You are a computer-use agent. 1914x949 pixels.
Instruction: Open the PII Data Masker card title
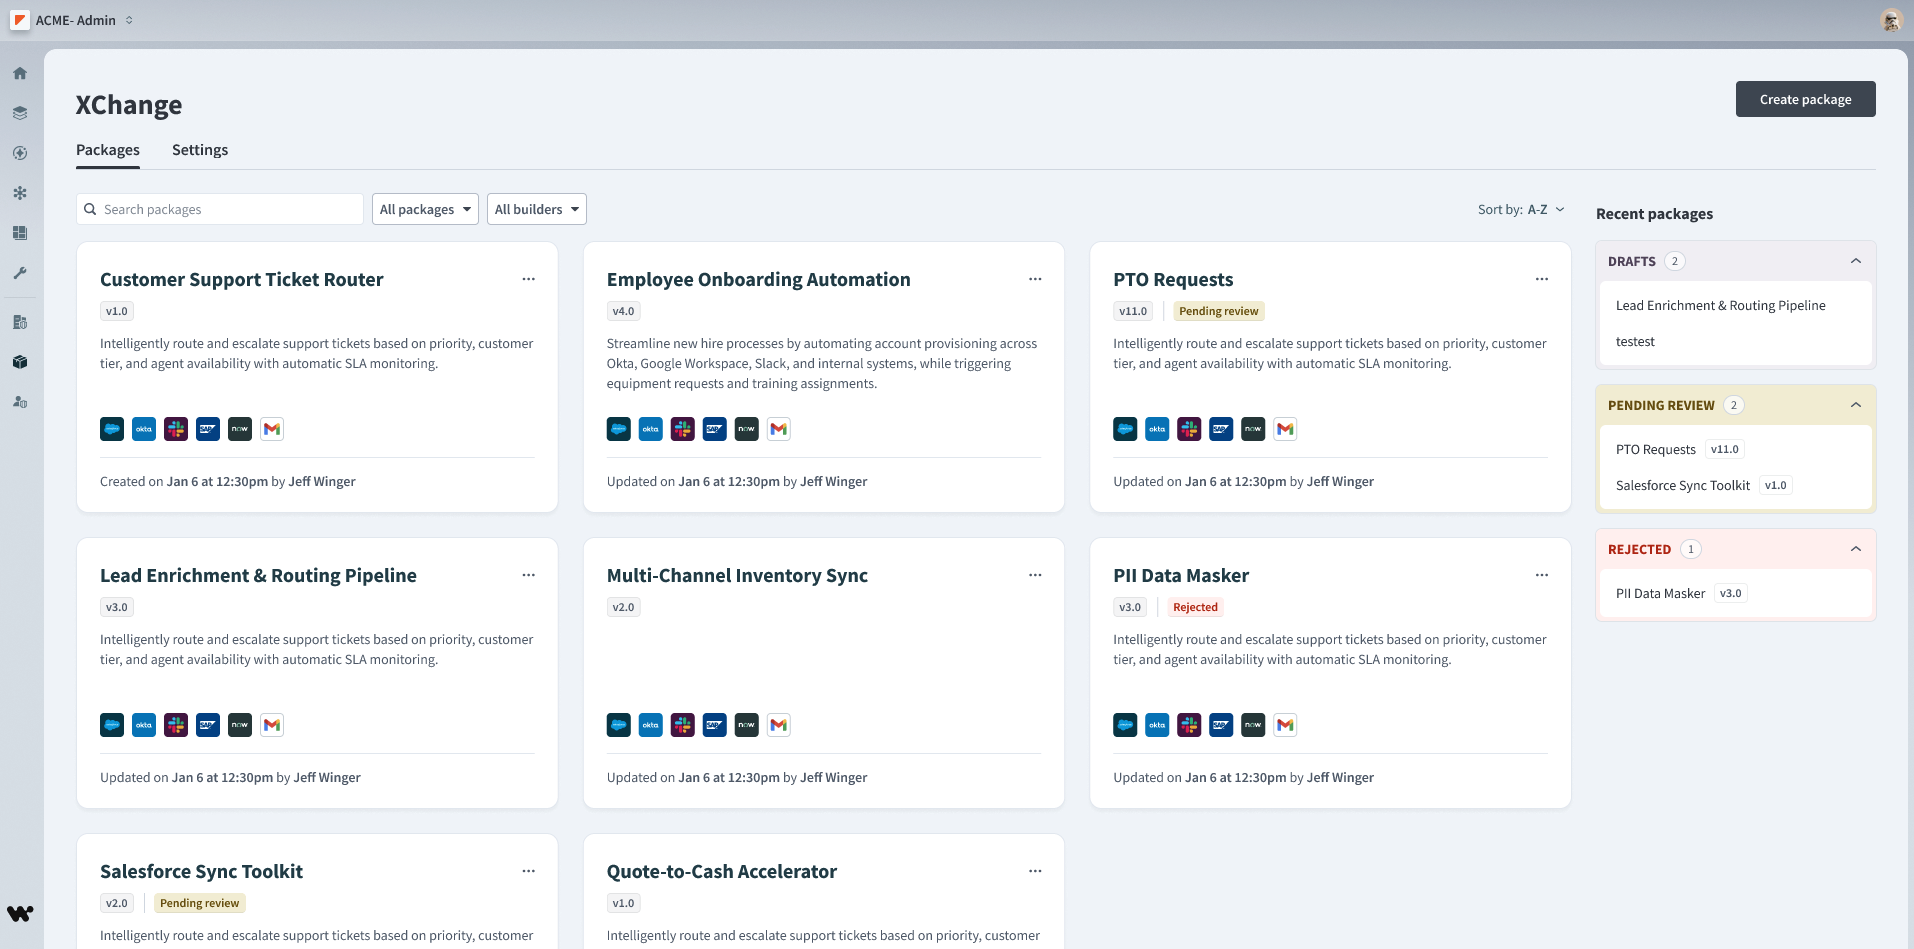tap(1181, 575)
